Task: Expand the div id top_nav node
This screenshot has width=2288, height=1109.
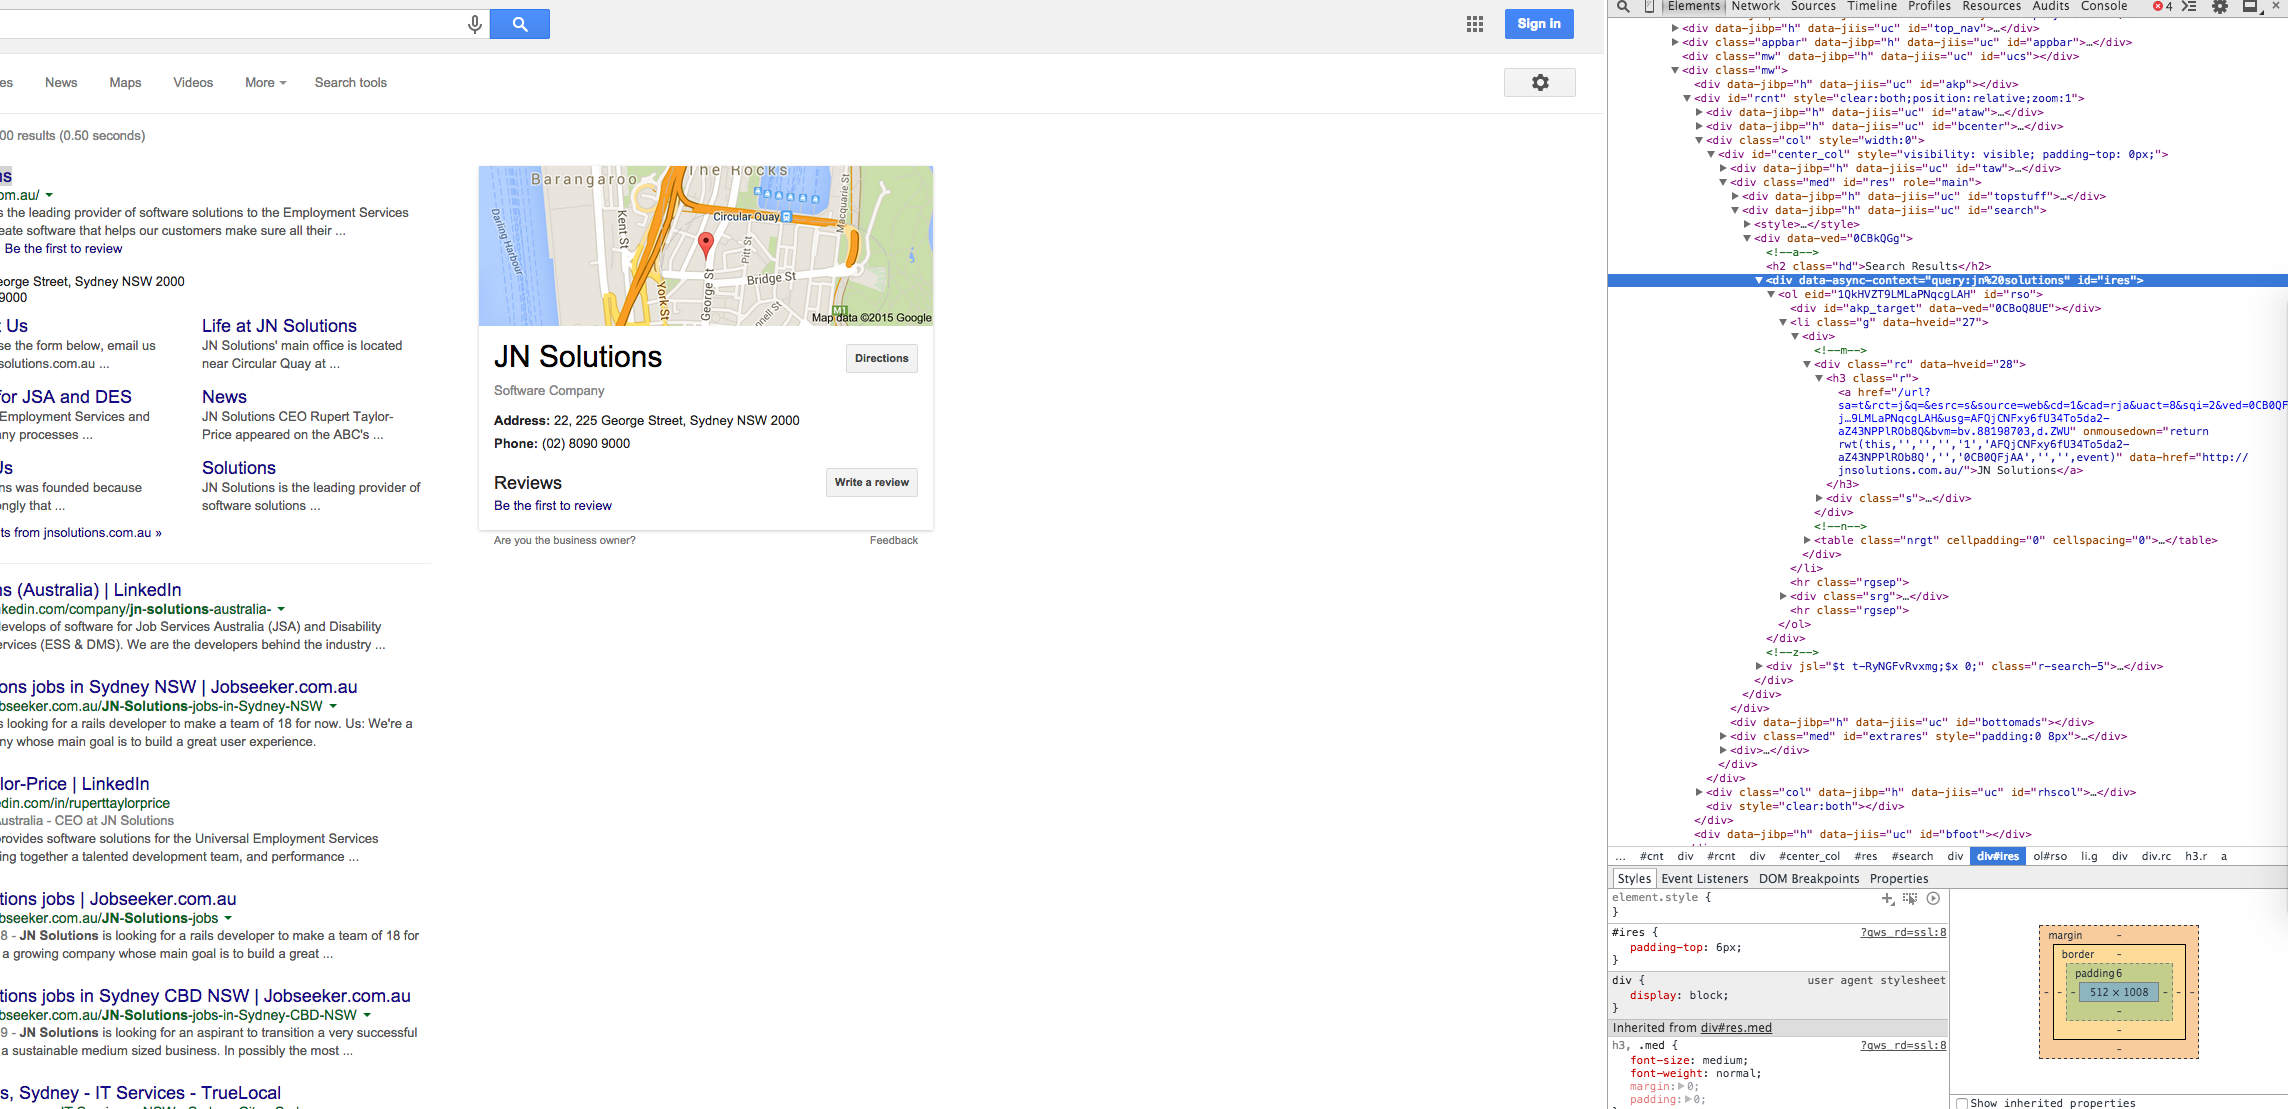Action: [x=1675, y=28]
